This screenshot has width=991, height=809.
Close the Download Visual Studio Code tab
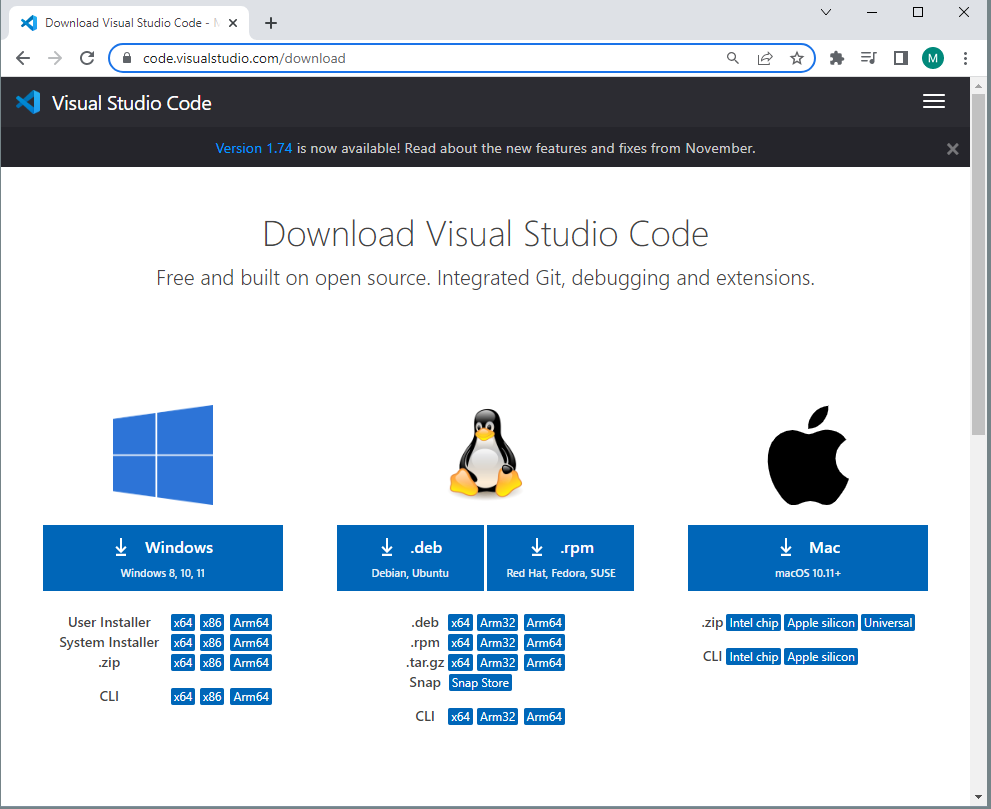[233, 23]
